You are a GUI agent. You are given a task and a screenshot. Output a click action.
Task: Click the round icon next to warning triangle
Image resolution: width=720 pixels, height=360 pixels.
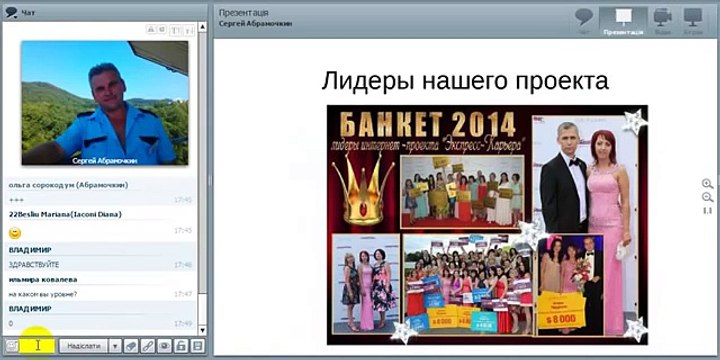(x=162, y=29)
